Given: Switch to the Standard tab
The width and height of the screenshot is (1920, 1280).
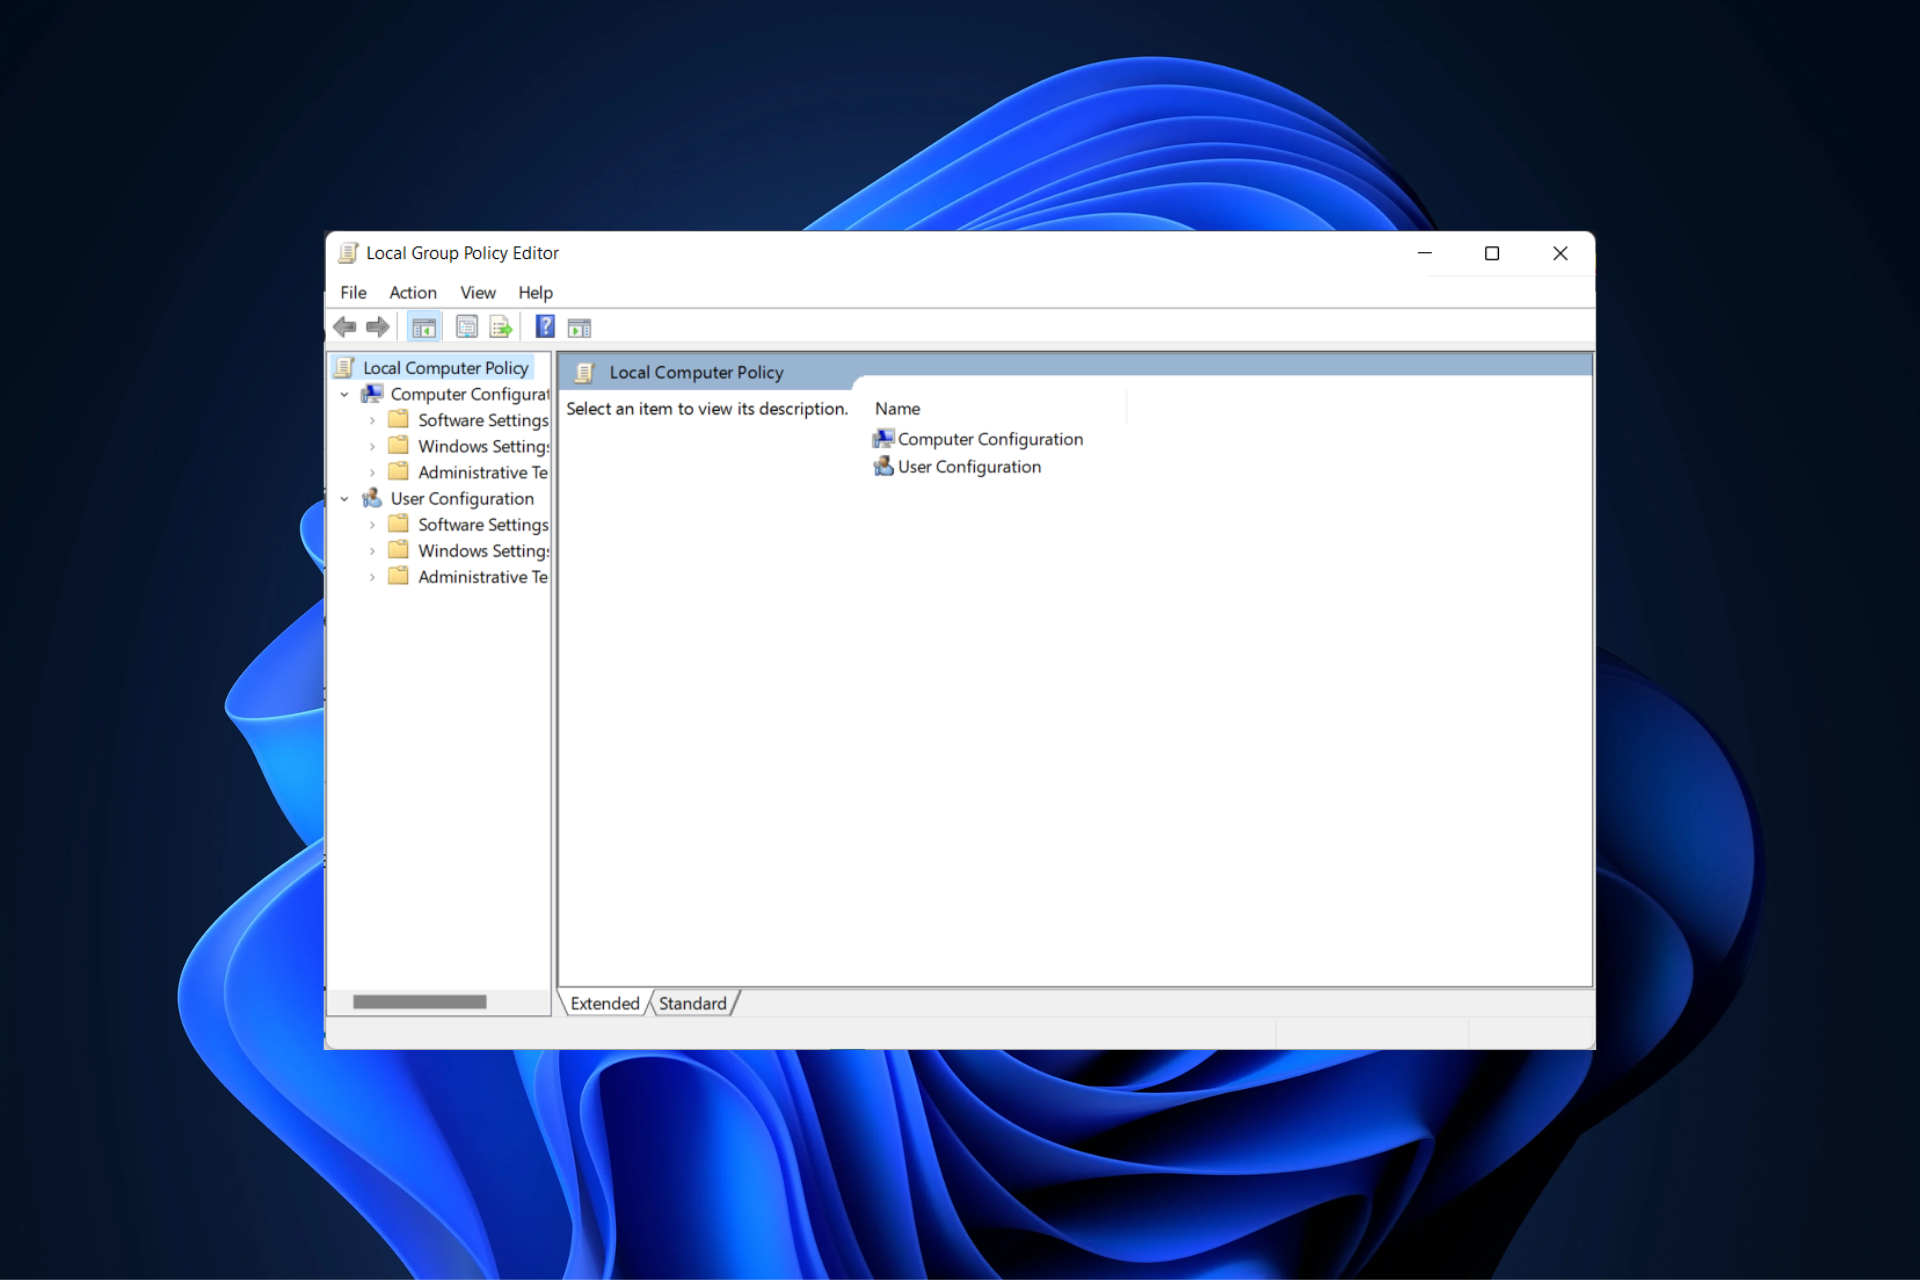Looking at the screenshot, I should 693,1003.
